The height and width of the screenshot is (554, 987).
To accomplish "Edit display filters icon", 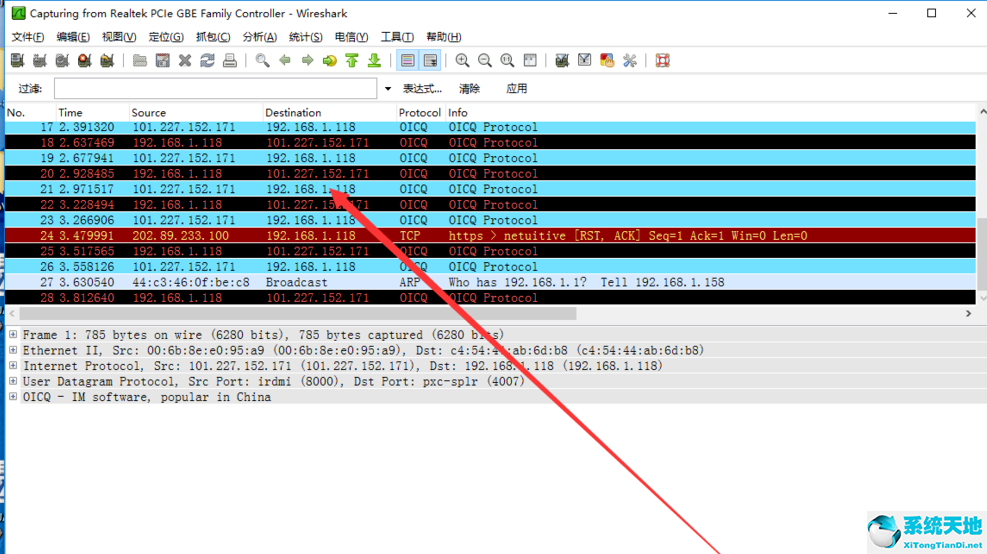I will pyautogui.click(x=585, y=60).
